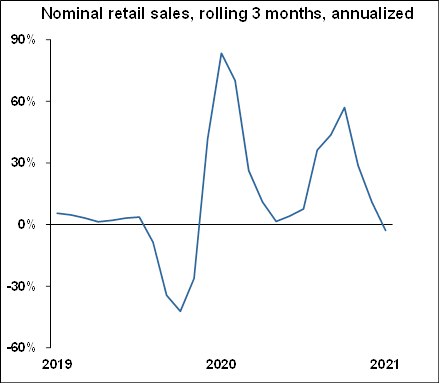Viewport: 440px width, 384px height.
Task: Click the -60% y-axis label
Action: [x=21, y=347]
